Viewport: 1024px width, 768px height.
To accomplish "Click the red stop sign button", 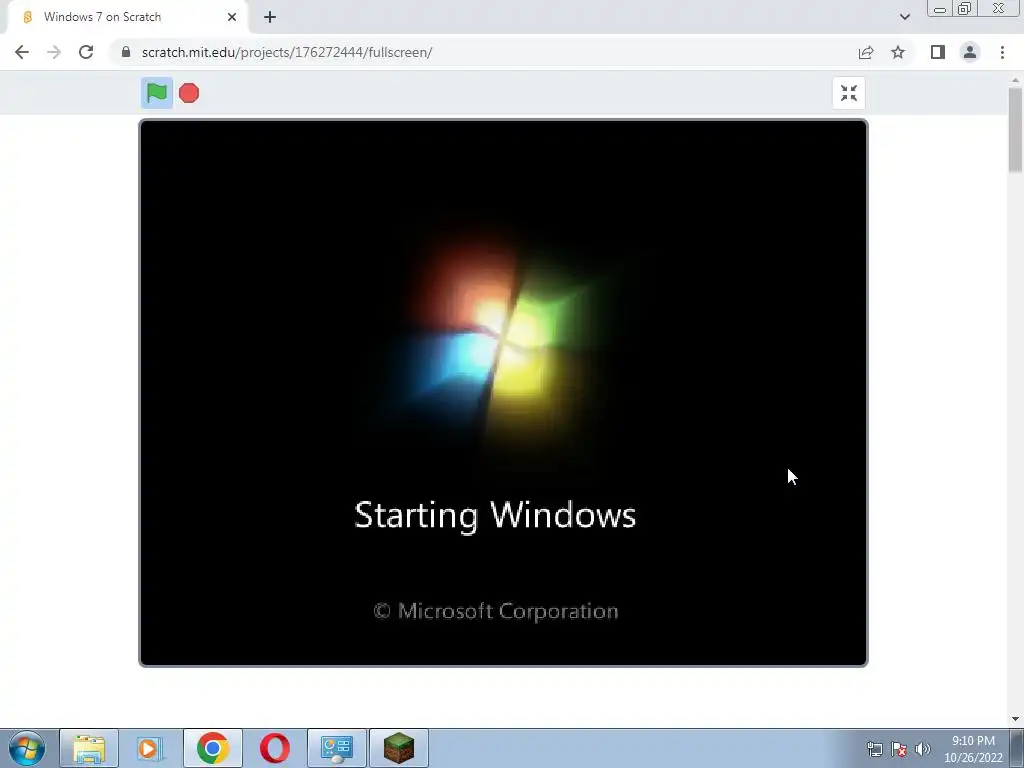I will [189, 93].
